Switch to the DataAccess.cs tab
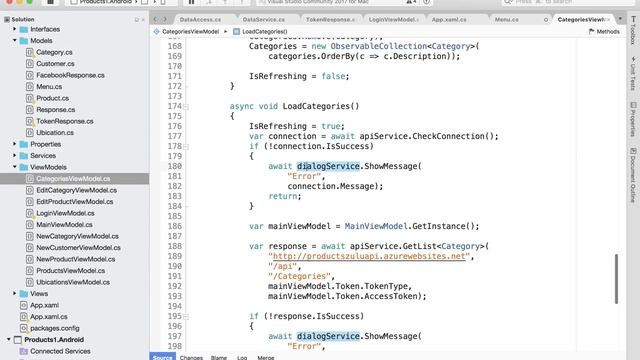The image size is (640, 360). (x=200, y=20)
